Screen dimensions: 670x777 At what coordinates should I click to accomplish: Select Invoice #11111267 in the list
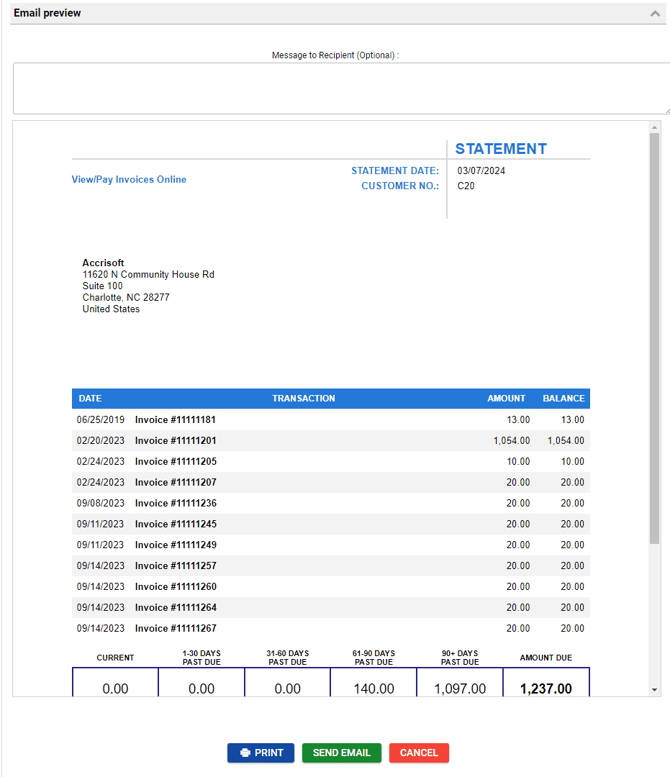pyautogui.click(x=175, y=628)
